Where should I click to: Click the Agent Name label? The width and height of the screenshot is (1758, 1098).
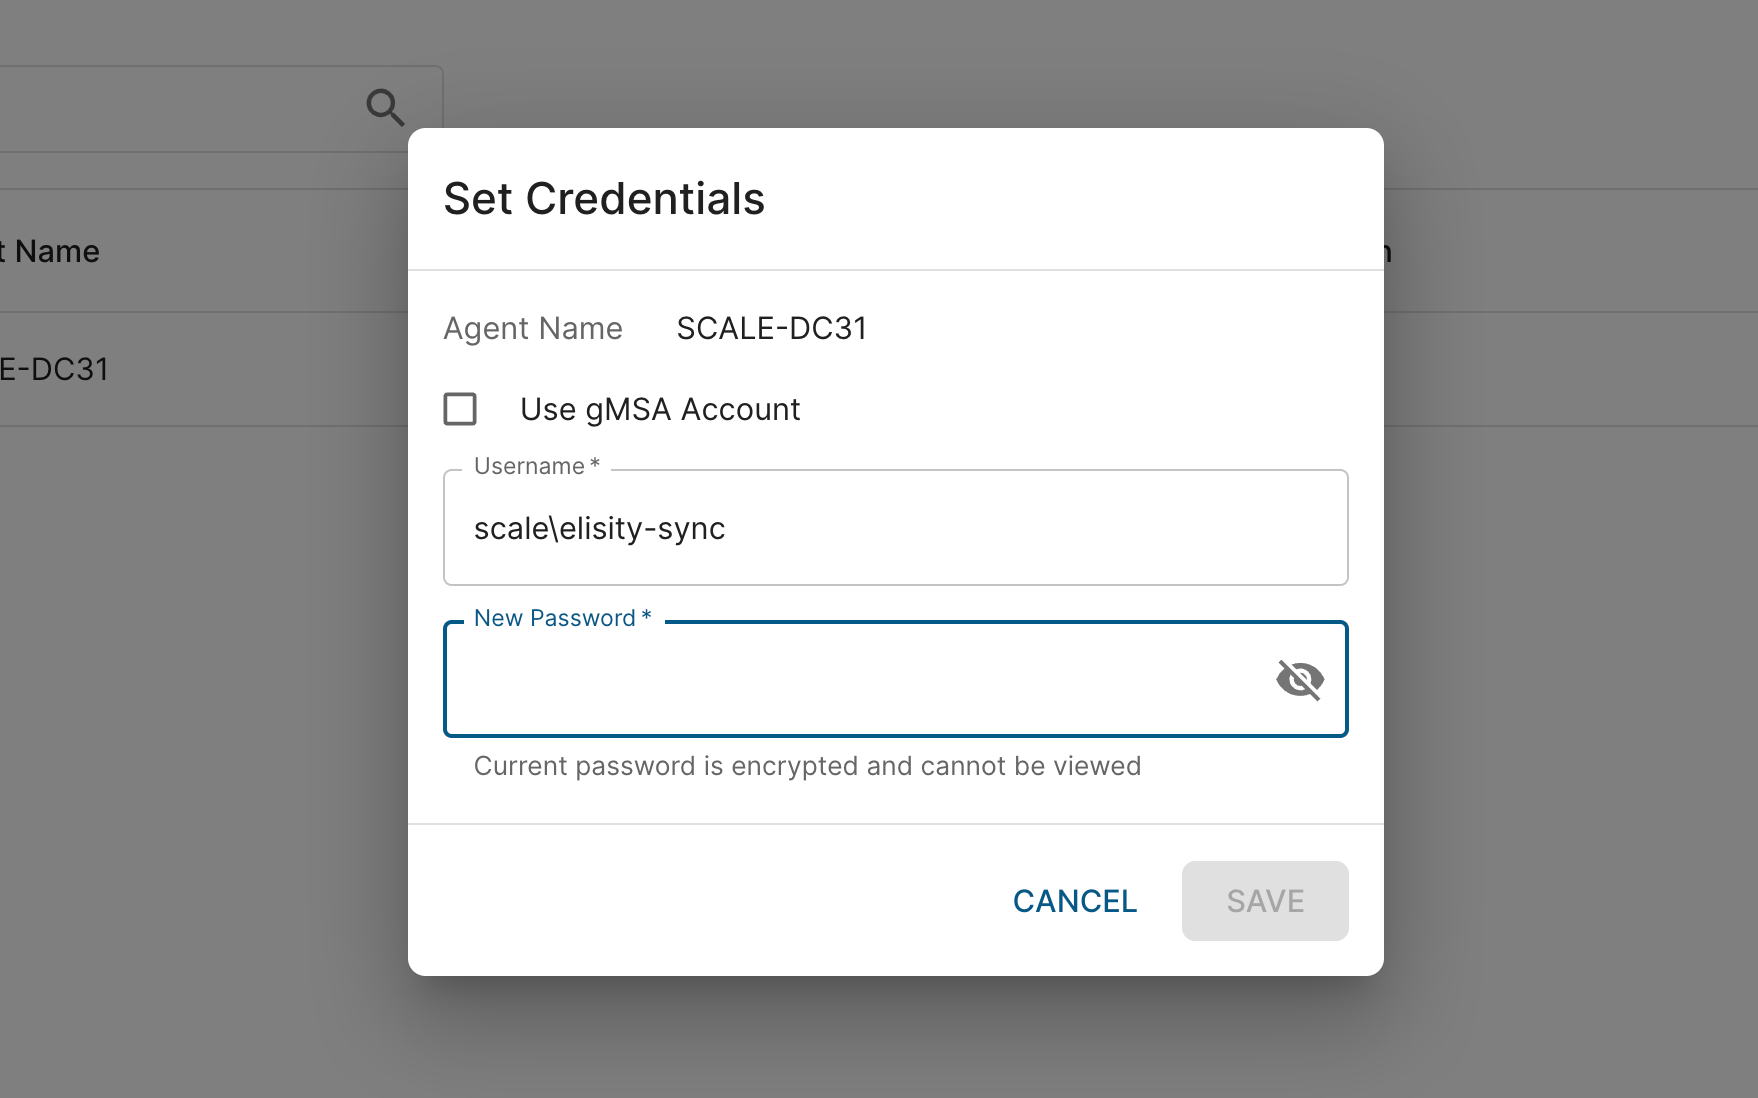click(533, 328)
